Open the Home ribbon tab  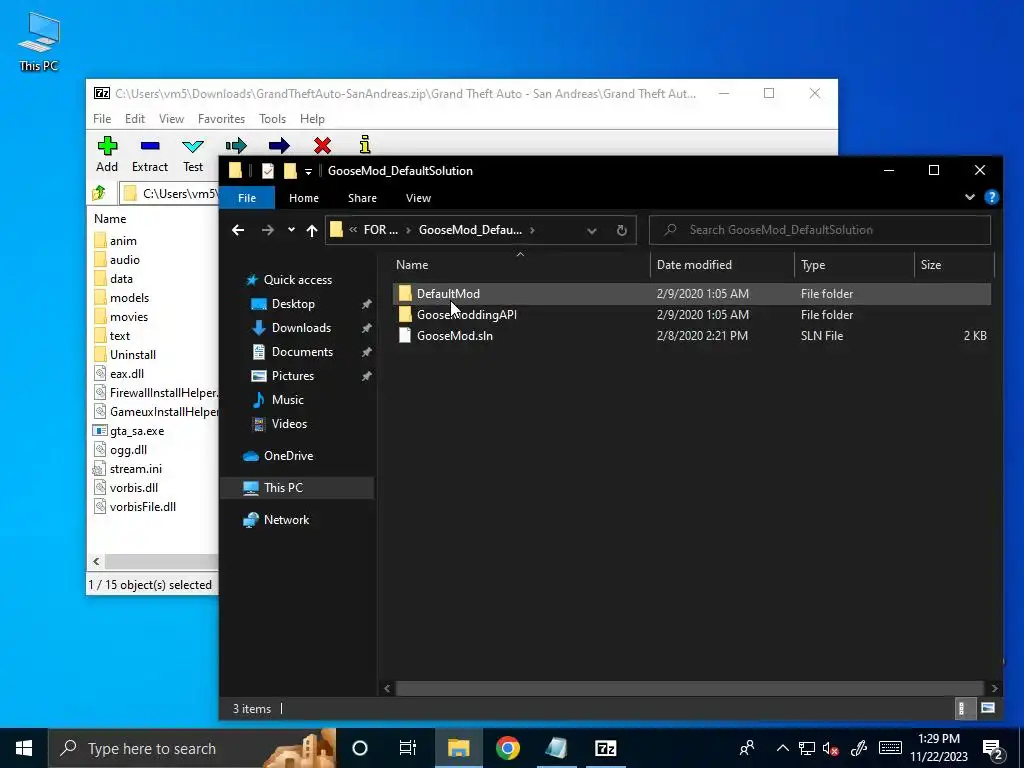(304, 198)
